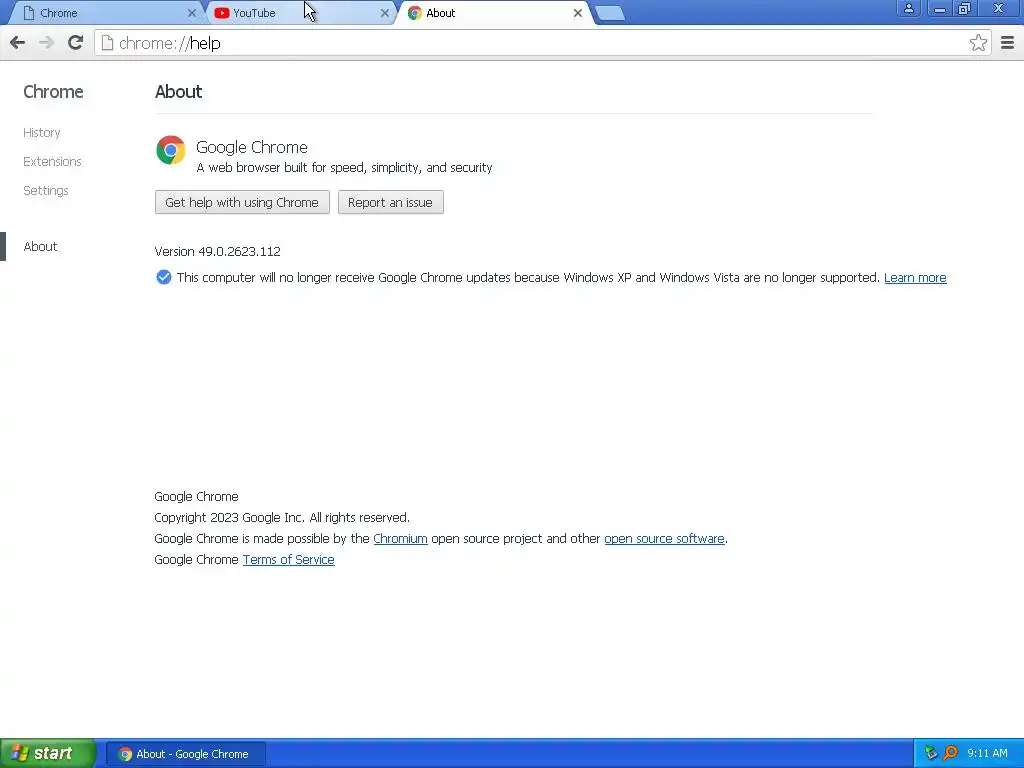Open the Terms of Service link
Viewport: 1024px width, 768px height.
(289, 560)
